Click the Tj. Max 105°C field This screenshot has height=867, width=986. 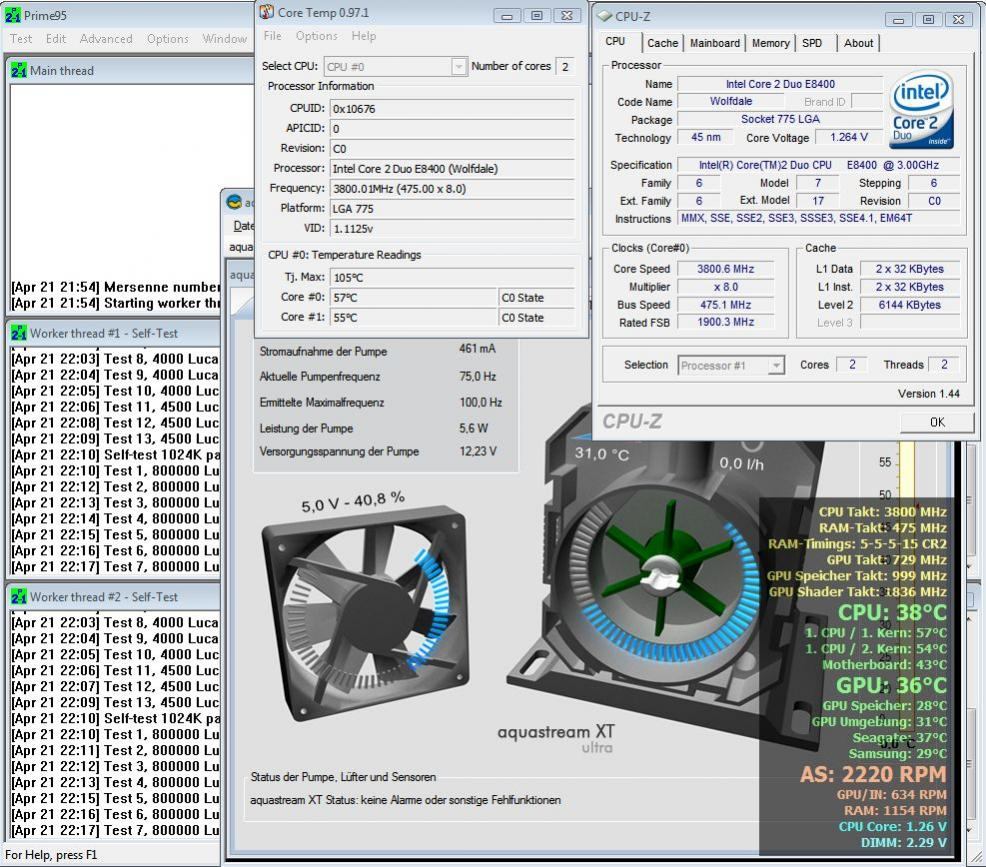point(451,277)
